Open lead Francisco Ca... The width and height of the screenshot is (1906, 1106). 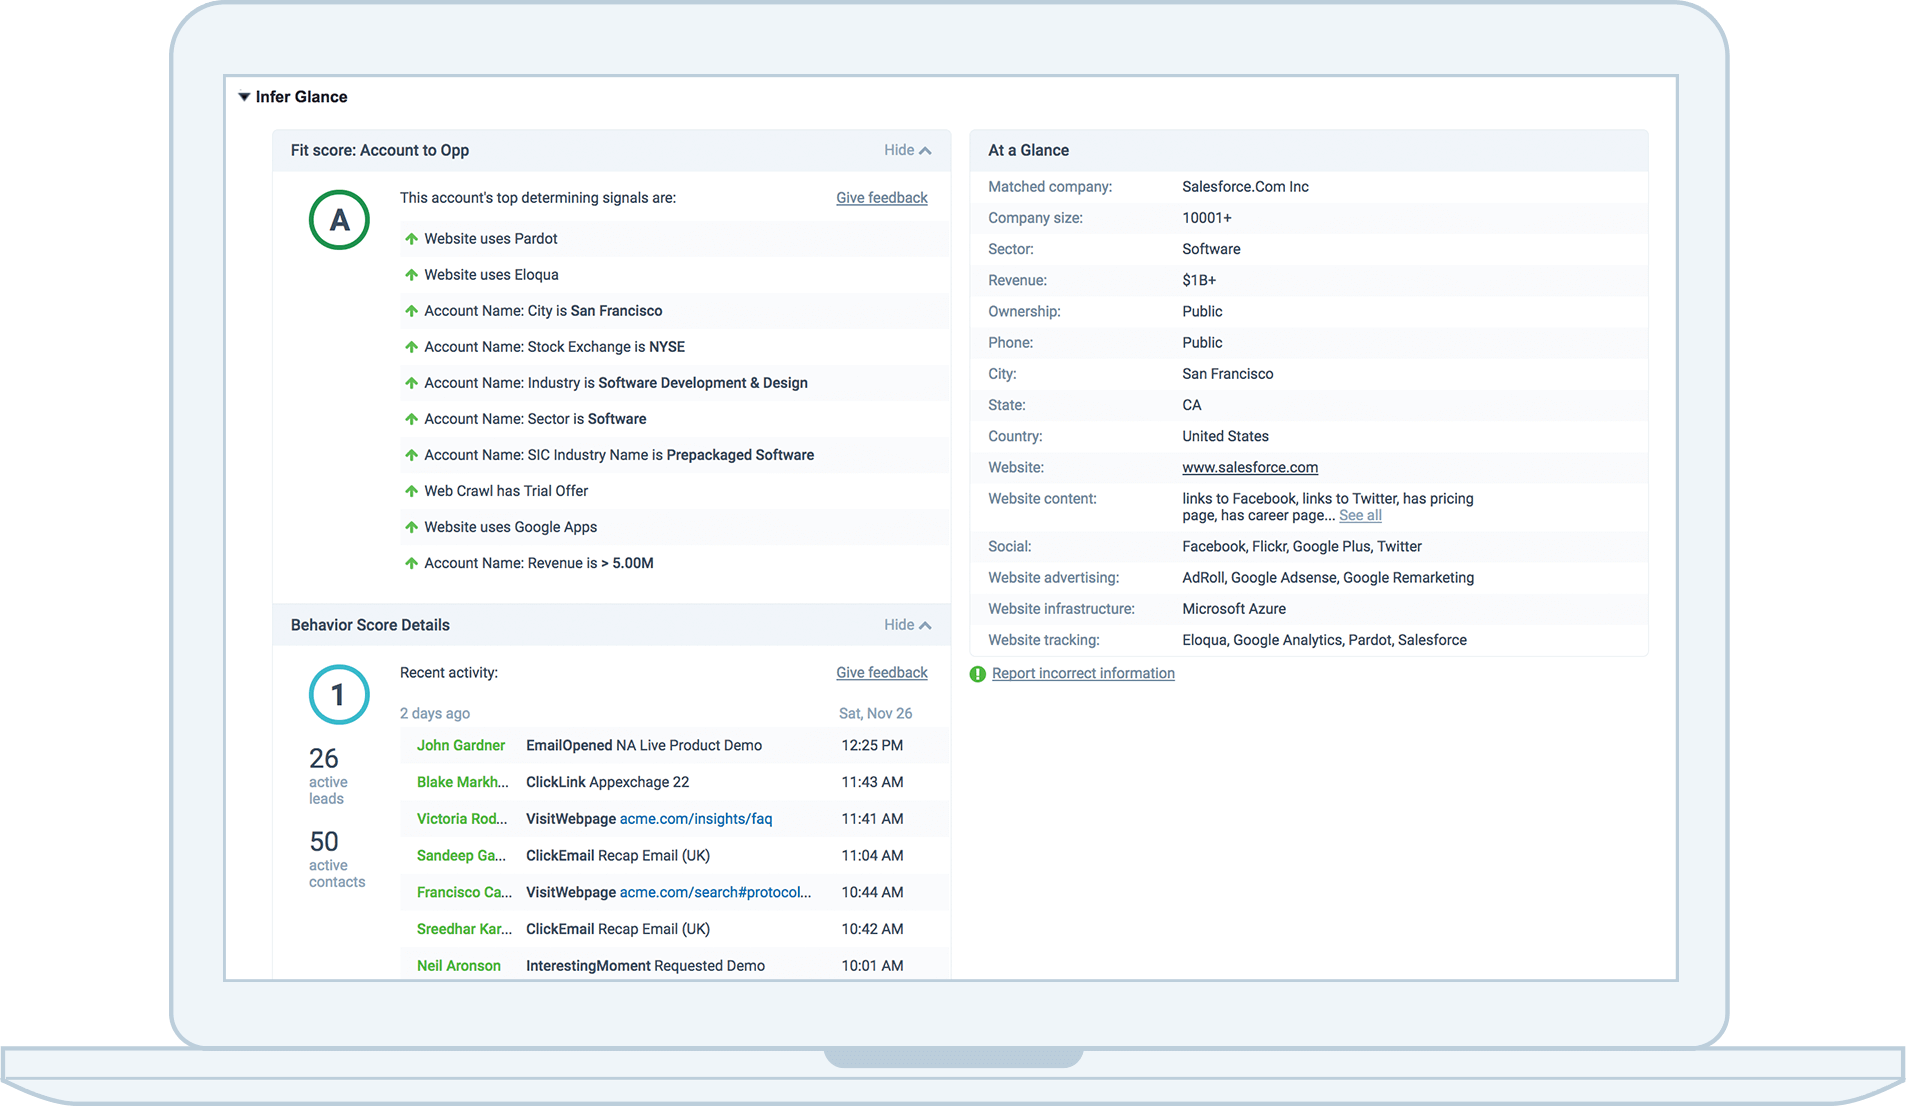tap(464, 892)
